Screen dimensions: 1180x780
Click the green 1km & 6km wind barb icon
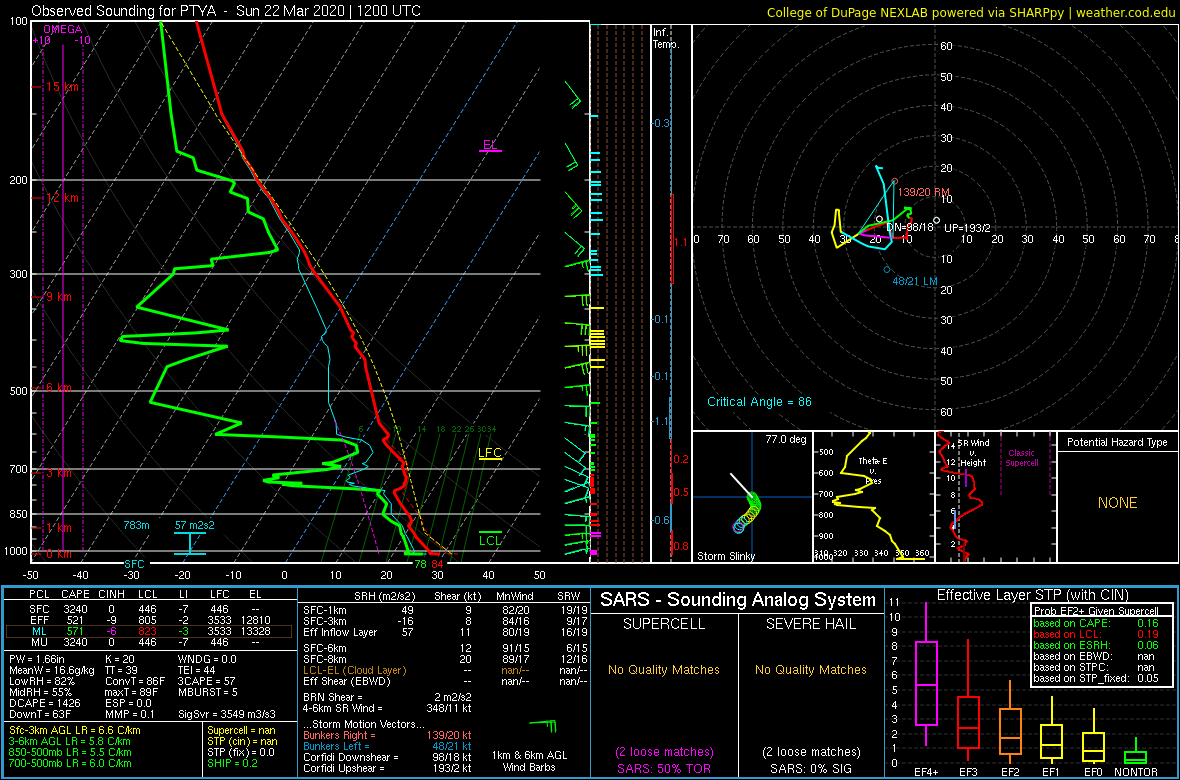(542, 725)
